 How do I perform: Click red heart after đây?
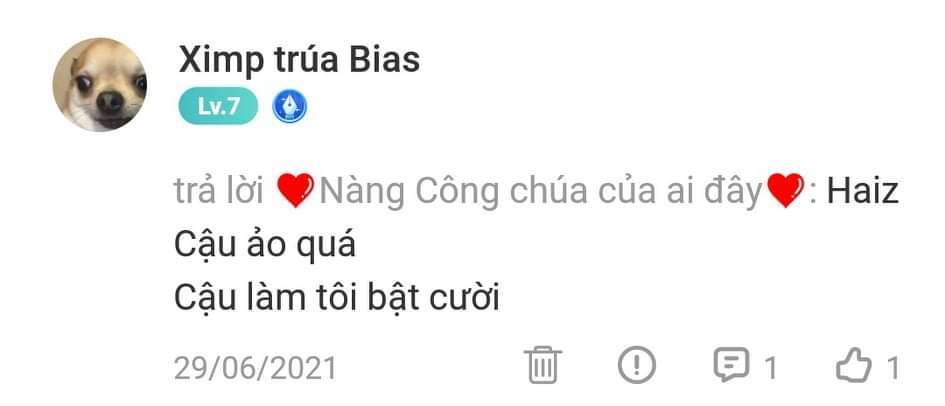pos(785,190)
